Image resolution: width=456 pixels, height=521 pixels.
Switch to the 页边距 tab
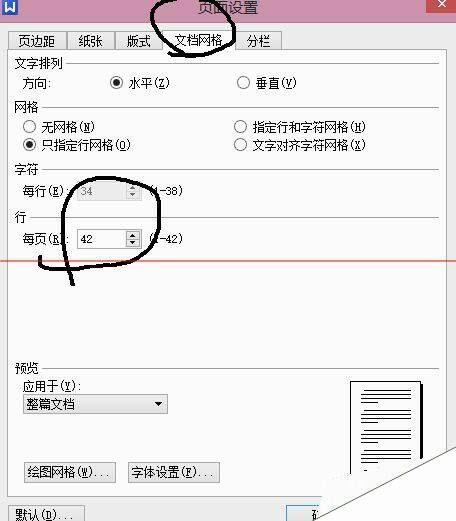click(x=37, y=41)
